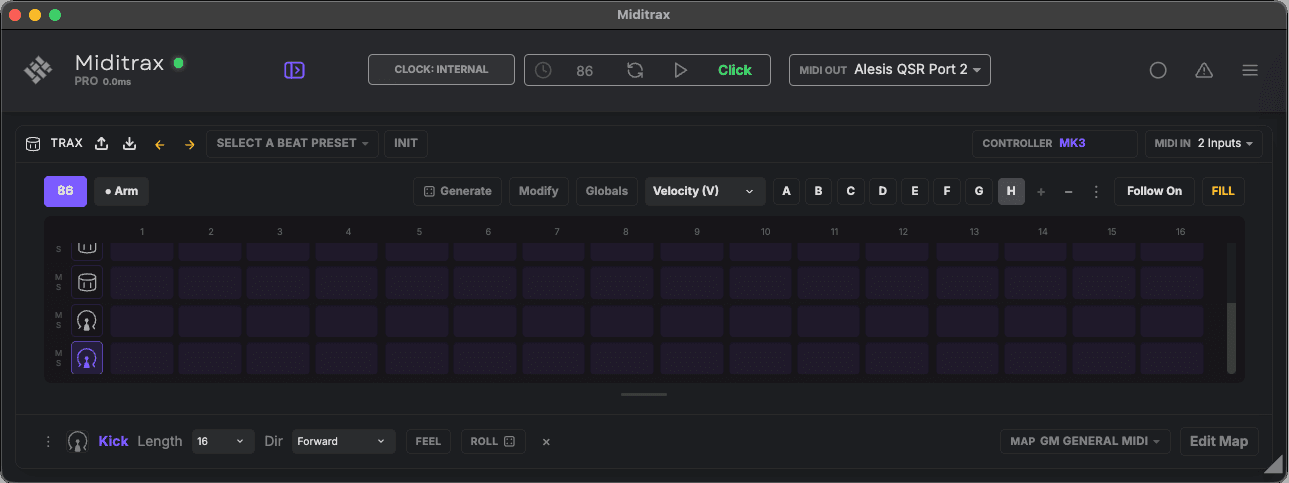
Task: Toggle the FILL button
Action: pos(1223,191)
